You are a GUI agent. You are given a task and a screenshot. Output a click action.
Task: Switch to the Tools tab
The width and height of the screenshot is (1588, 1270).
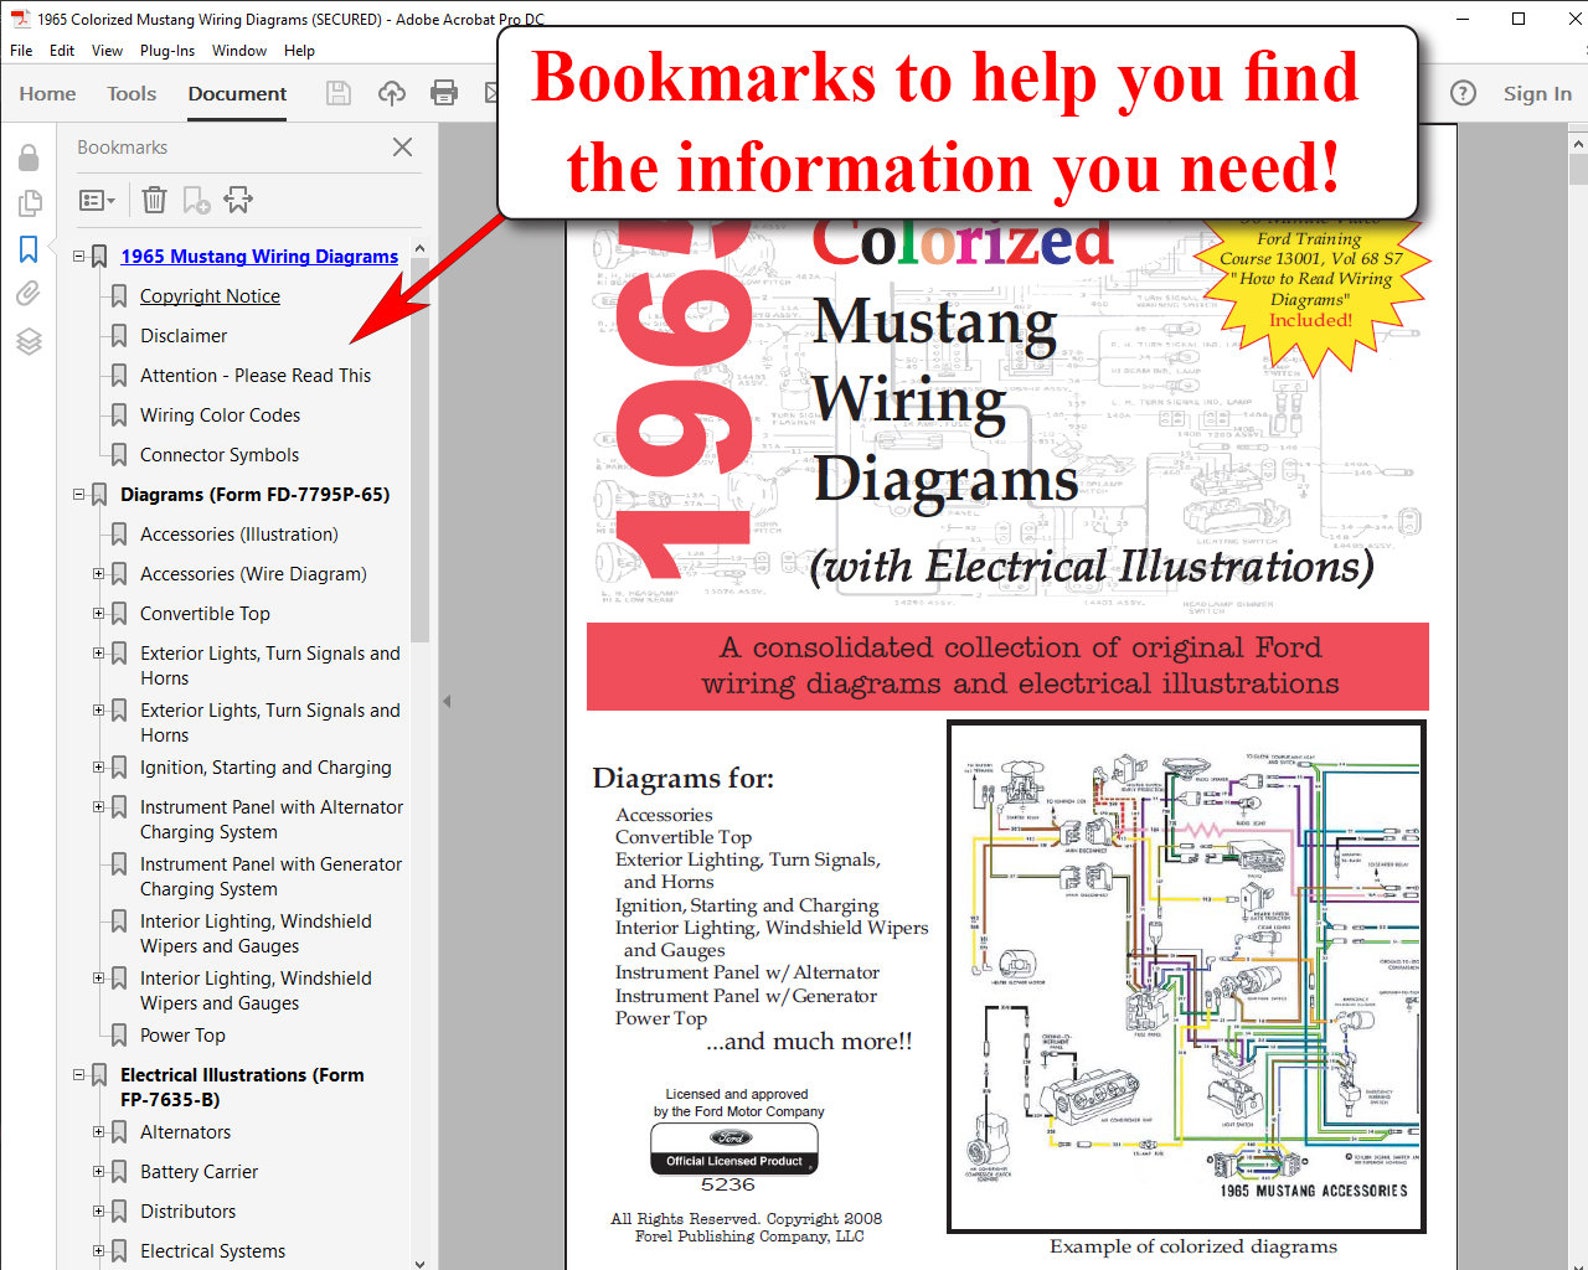132,93
